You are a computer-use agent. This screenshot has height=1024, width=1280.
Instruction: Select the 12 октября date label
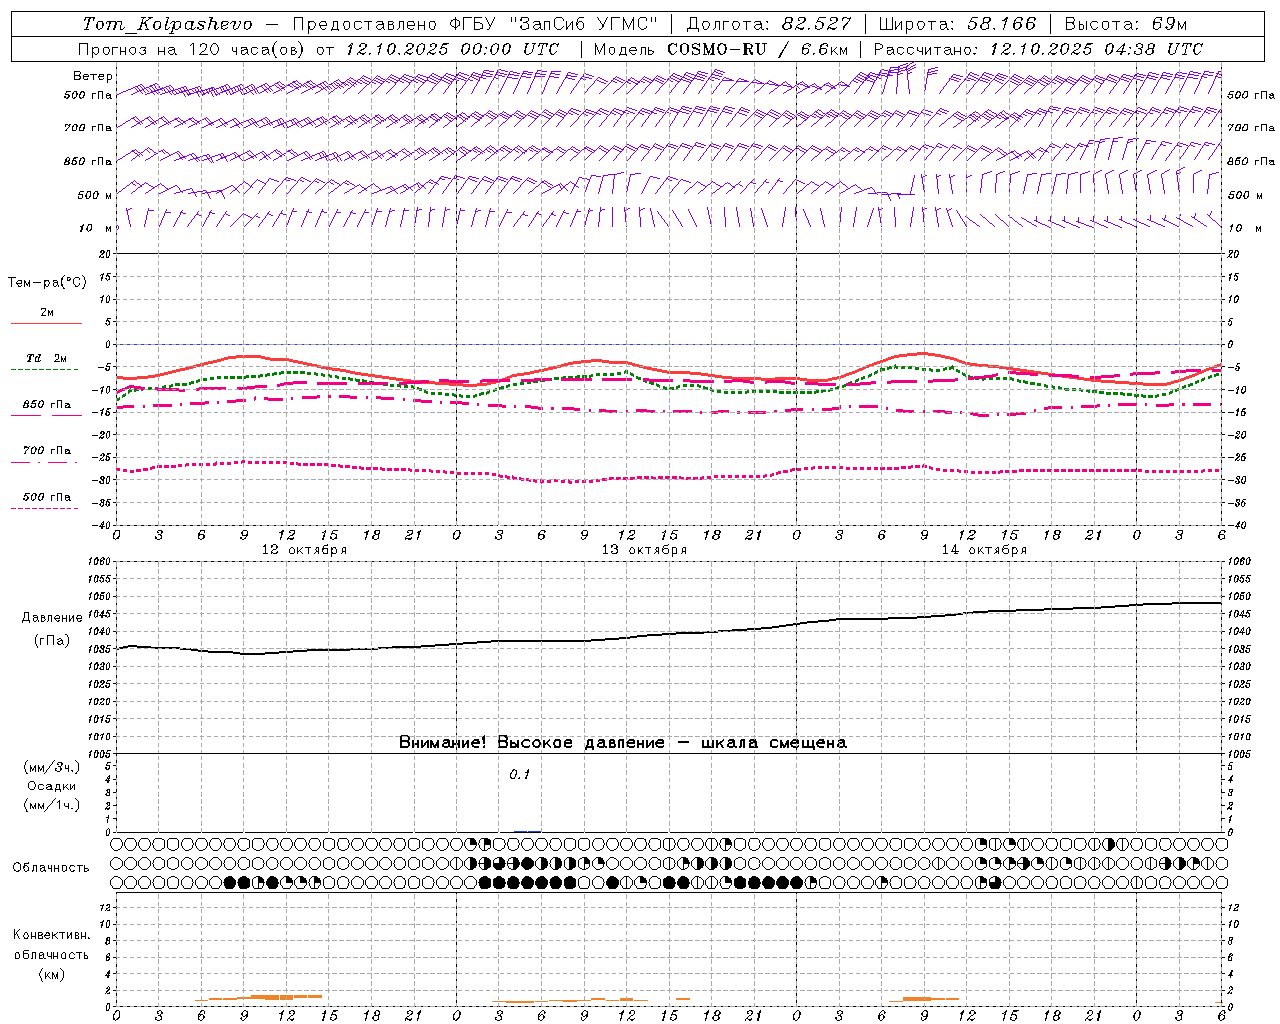(x=304, y=550)
